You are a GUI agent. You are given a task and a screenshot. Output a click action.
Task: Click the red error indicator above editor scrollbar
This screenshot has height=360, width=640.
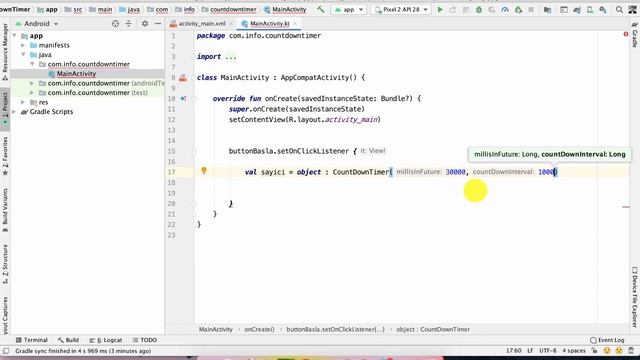[x=626, y=34]
